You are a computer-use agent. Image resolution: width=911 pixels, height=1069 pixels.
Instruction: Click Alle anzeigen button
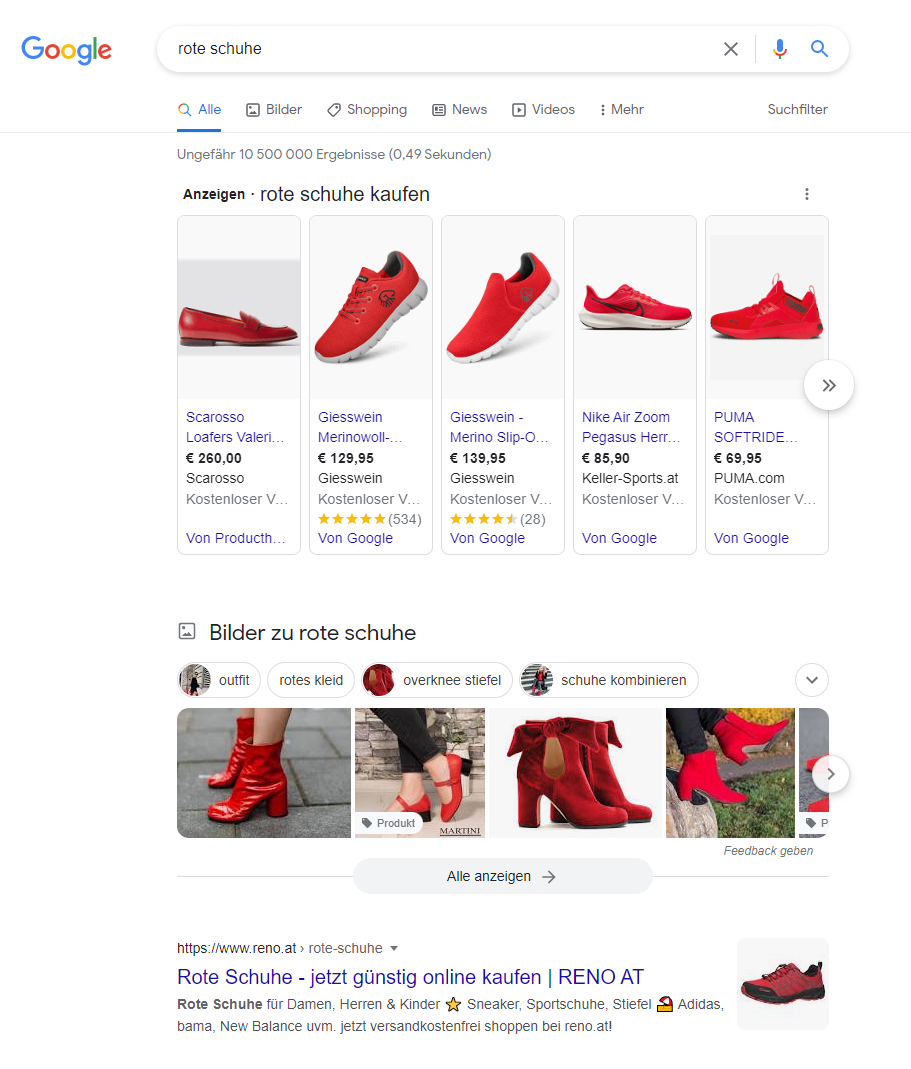coord(503,876)
